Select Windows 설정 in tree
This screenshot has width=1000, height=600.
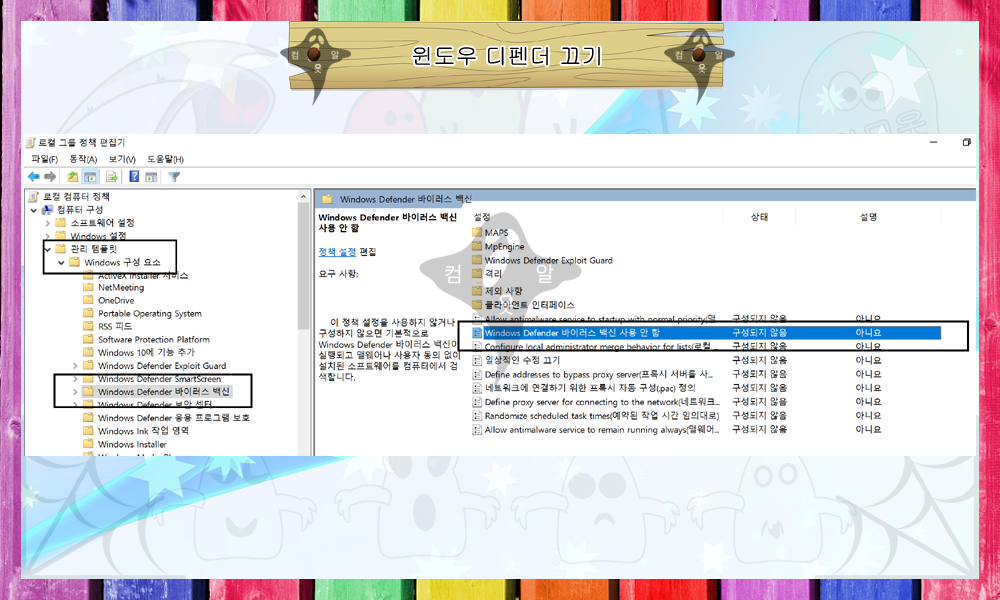tap(98, 236)
